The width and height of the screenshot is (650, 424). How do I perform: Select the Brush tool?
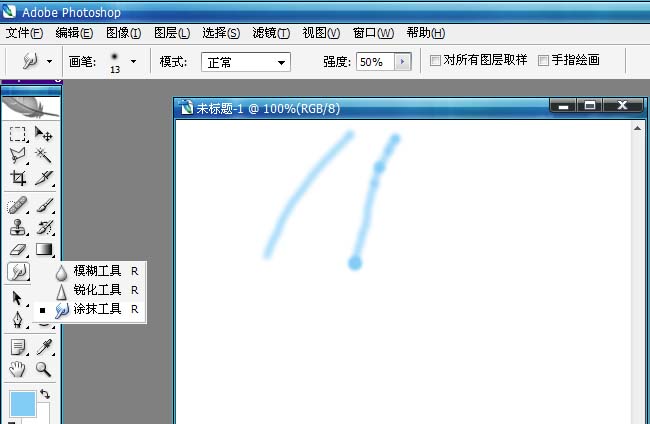44,205
